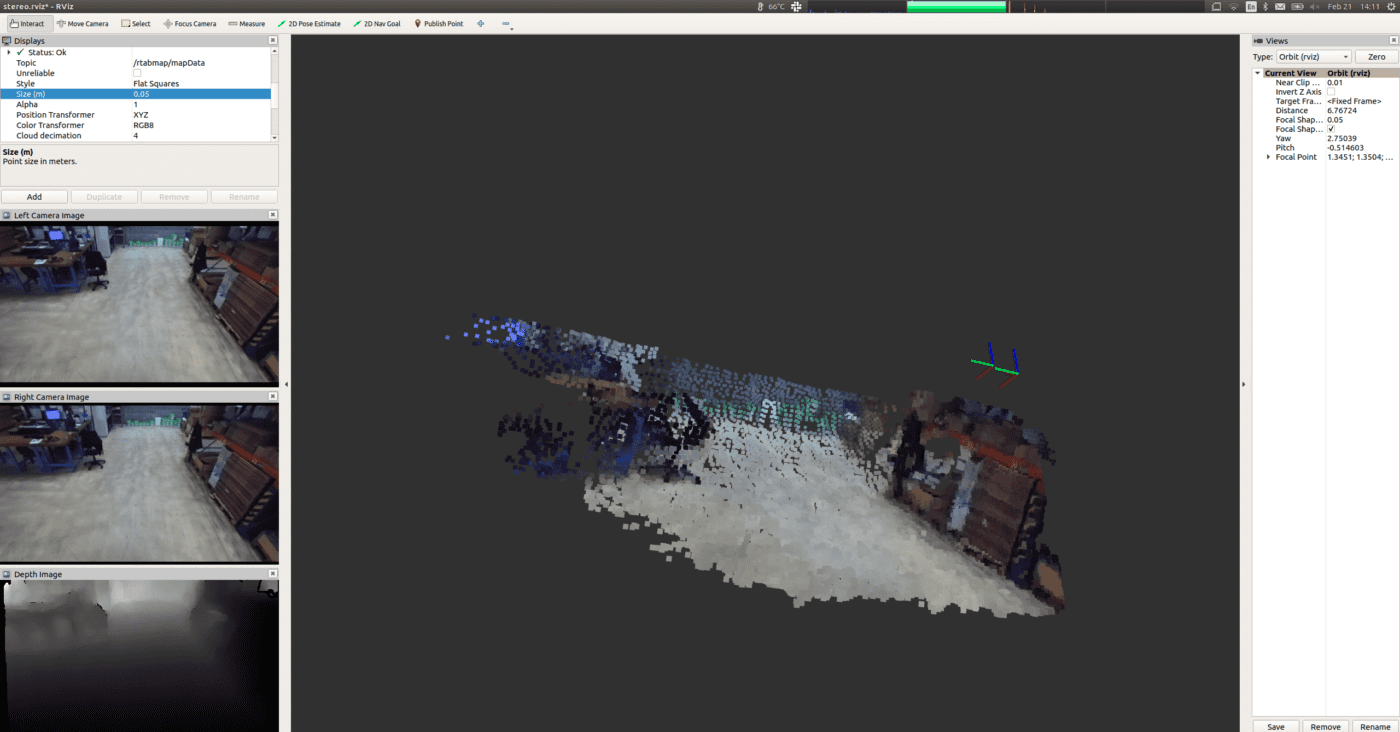Activate the Move Camera tool
This screenshot has height=732, width=1400.
click(x=83, y=23)
